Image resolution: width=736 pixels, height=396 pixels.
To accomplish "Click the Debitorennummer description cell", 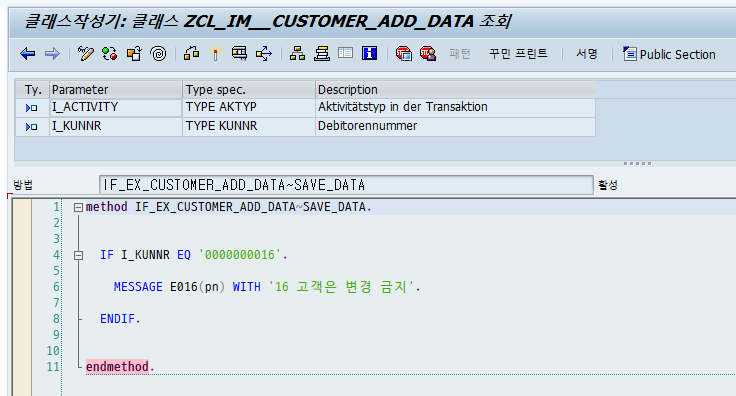I will click(456, 126).
